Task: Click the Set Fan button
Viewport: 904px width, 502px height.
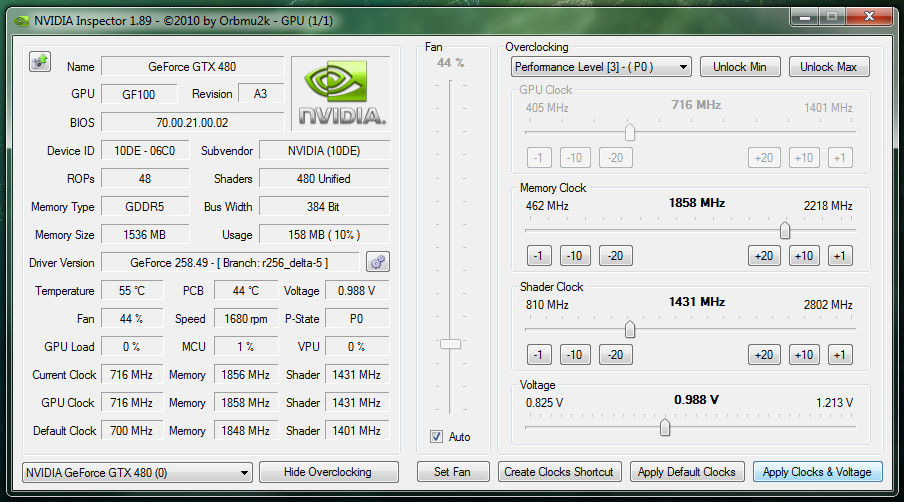Action: [453, 472]
